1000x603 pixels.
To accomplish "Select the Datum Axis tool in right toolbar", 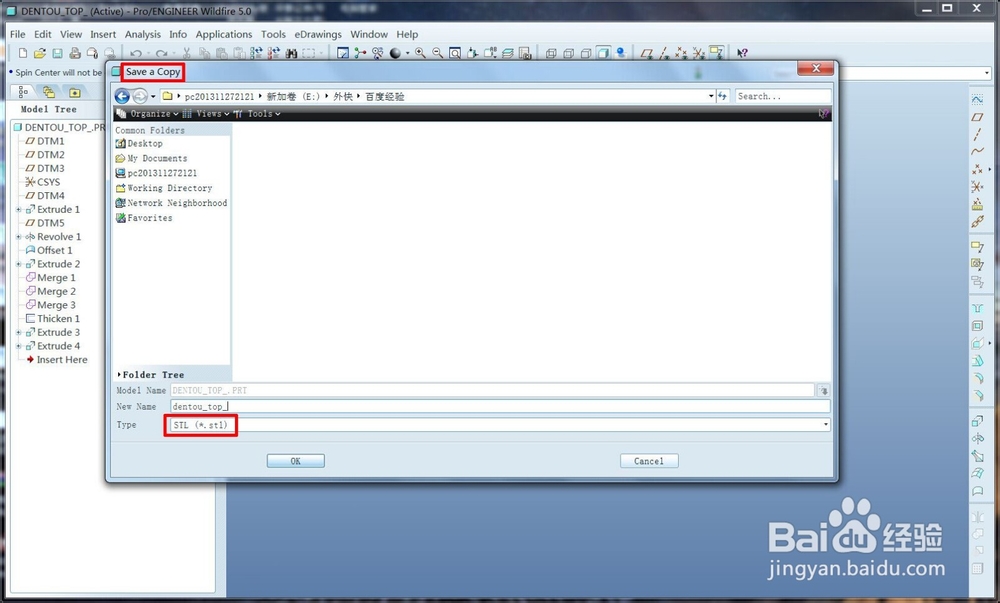I will click(x=977, y=134).
